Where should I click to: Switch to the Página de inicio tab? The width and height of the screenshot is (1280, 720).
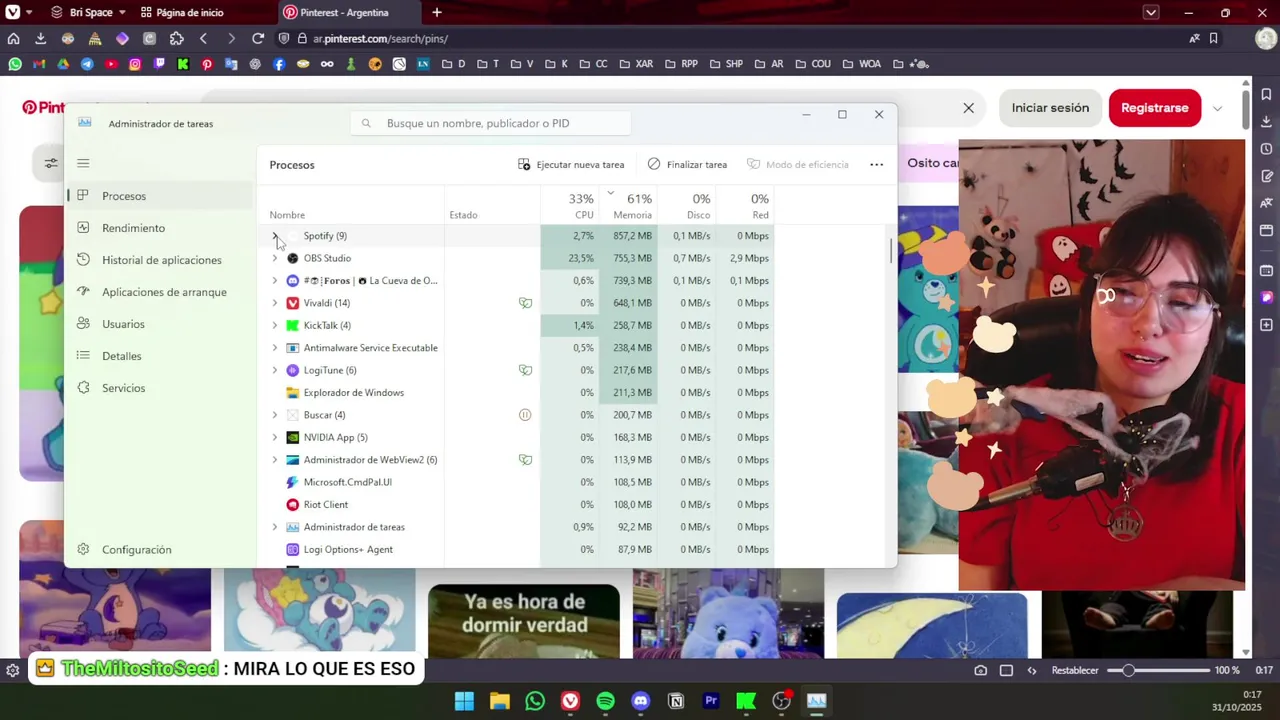(x=182, y=13)
